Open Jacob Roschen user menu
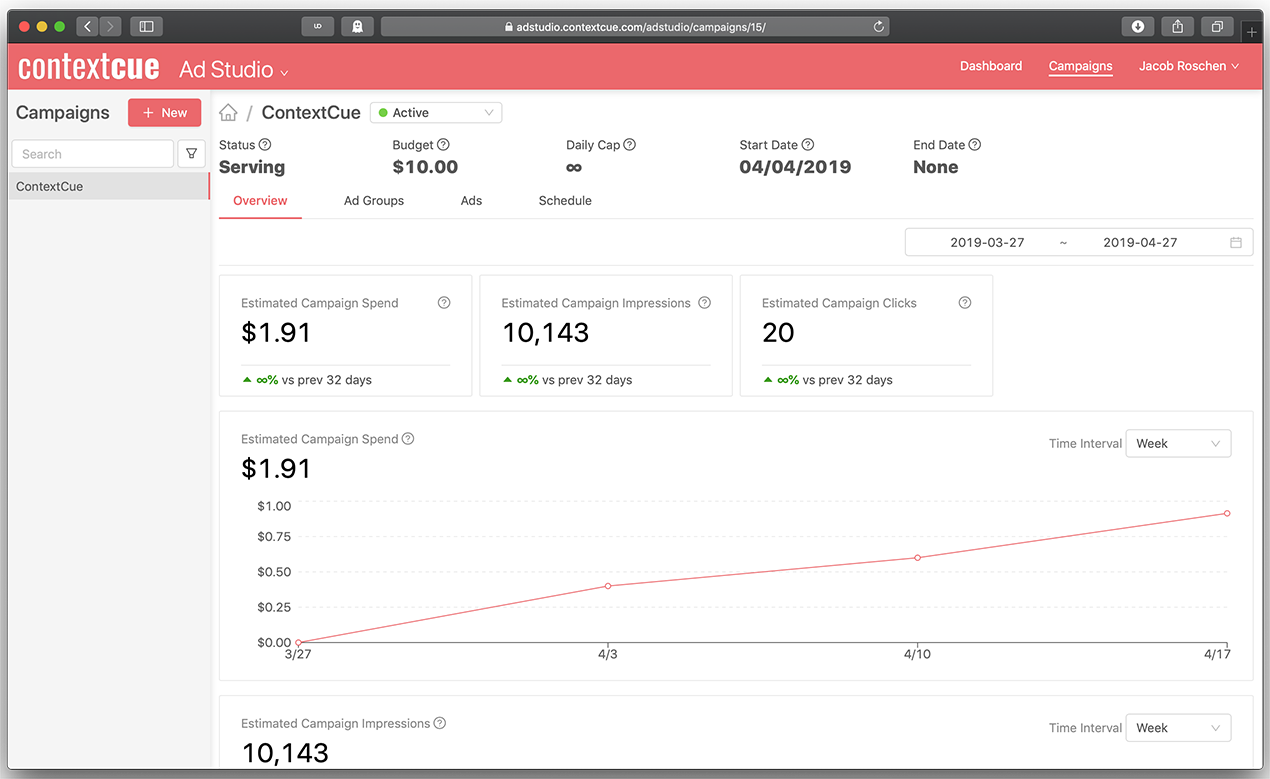 pyautogui.click(x=1189, y=66)
